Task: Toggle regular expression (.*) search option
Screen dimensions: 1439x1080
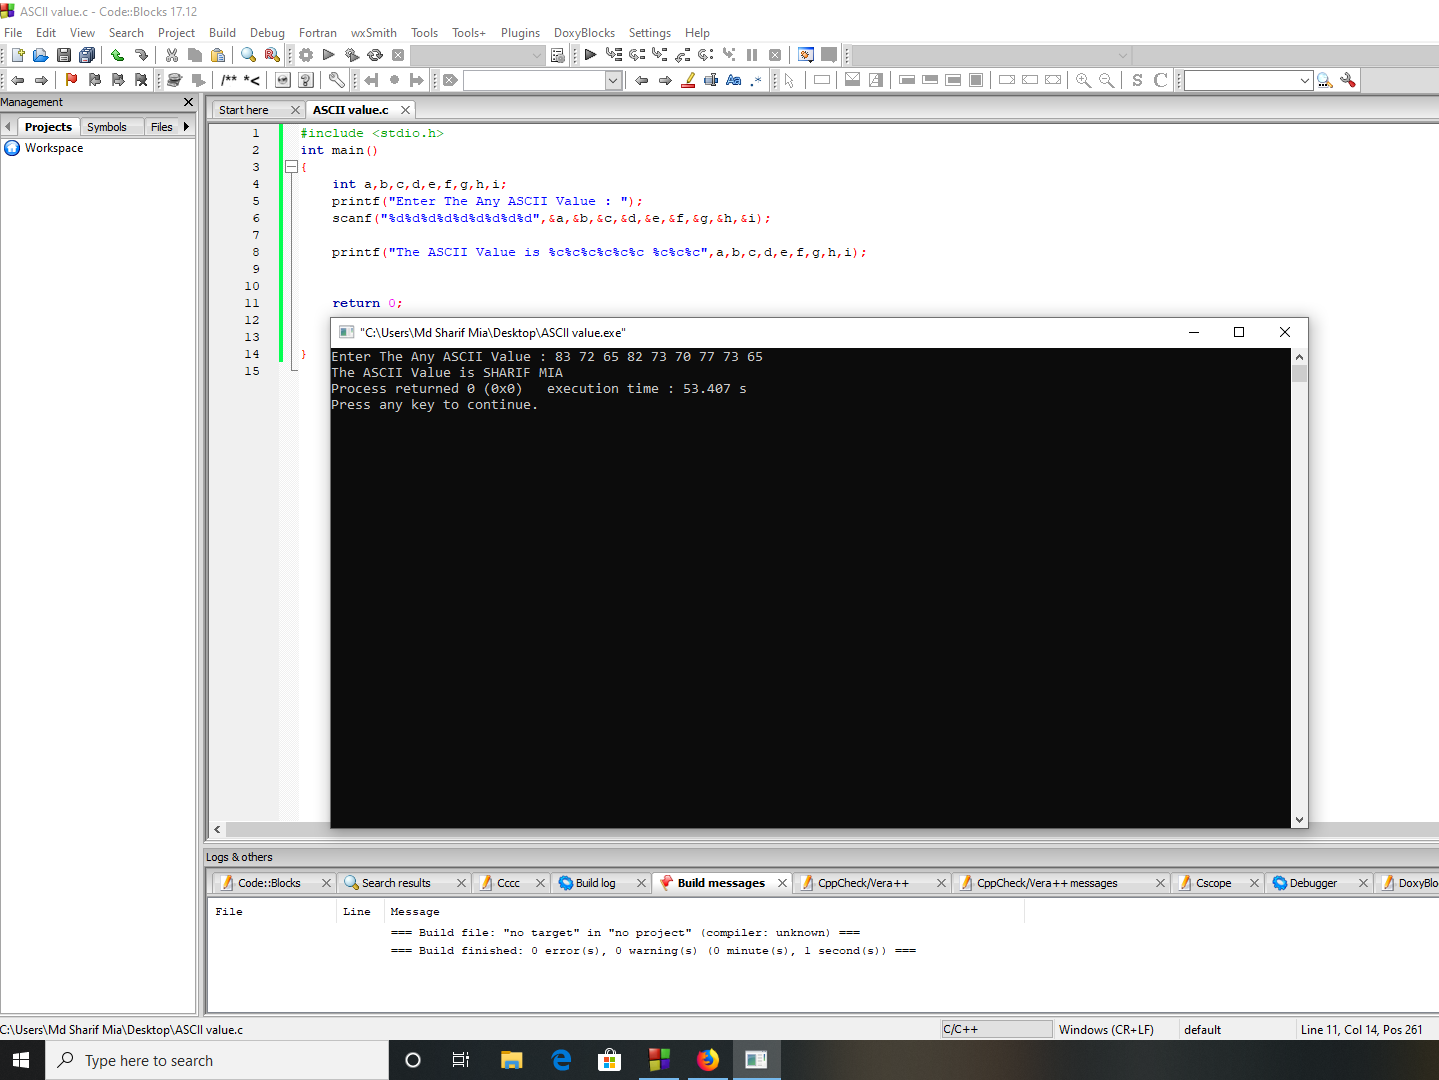Action: [757, 80]
